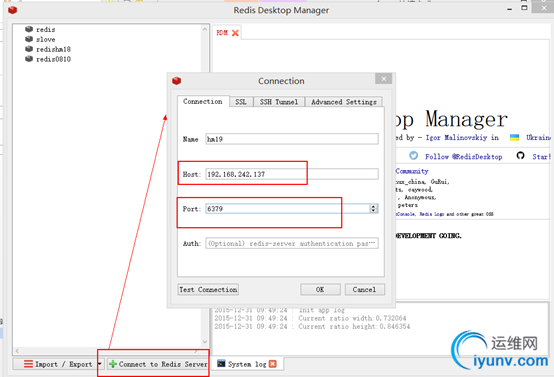
Task: Switch to the SSH Tunnel tab
Action: [279, 102]
